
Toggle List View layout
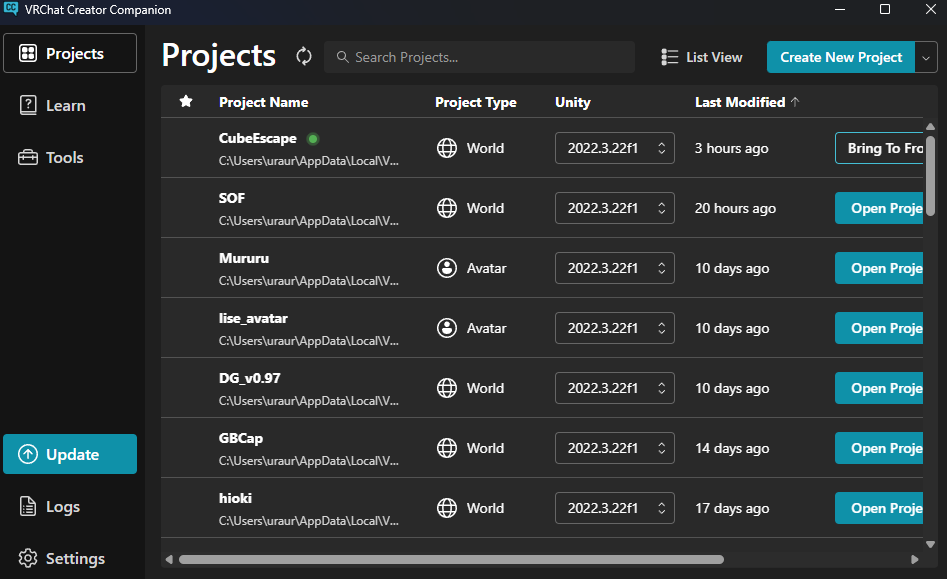click(x=702, y=57)
